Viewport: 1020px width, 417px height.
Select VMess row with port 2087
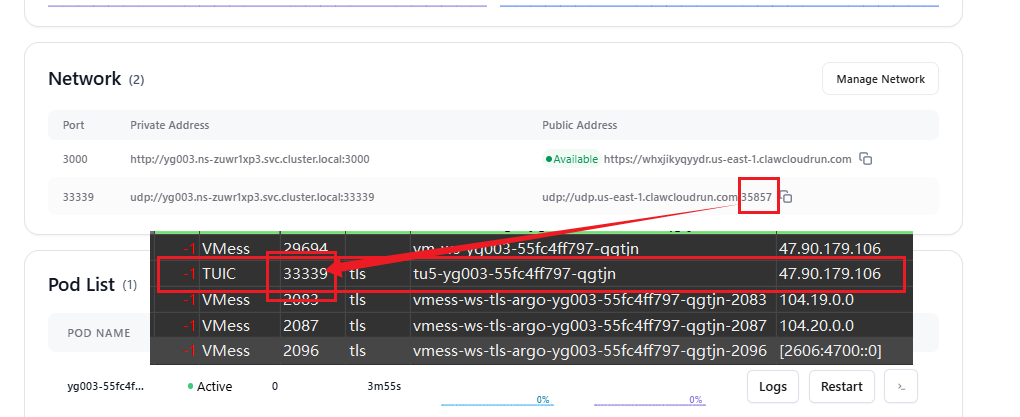pyautogui.click(x=531, y=325)
